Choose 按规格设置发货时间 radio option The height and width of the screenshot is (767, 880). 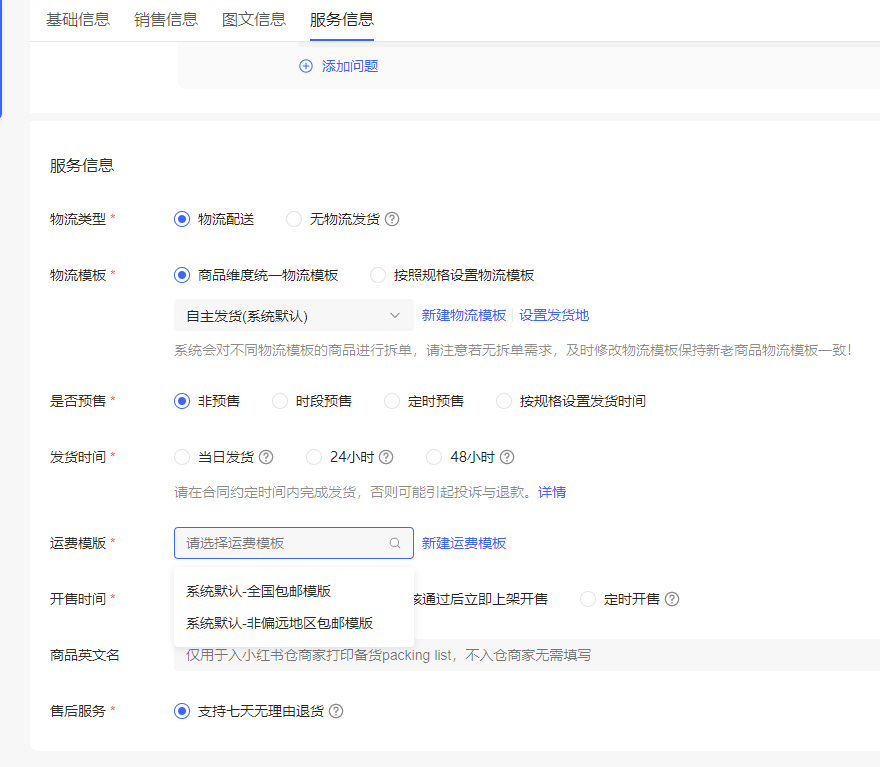click(x=504, y=401)
